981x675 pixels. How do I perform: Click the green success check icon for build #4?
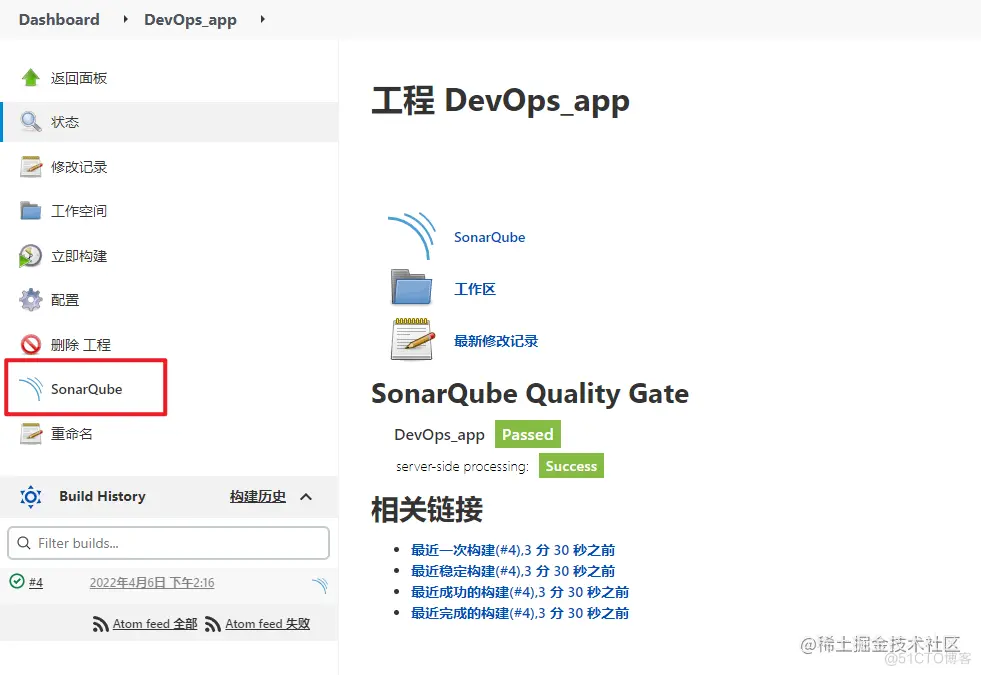pos(17,581)
